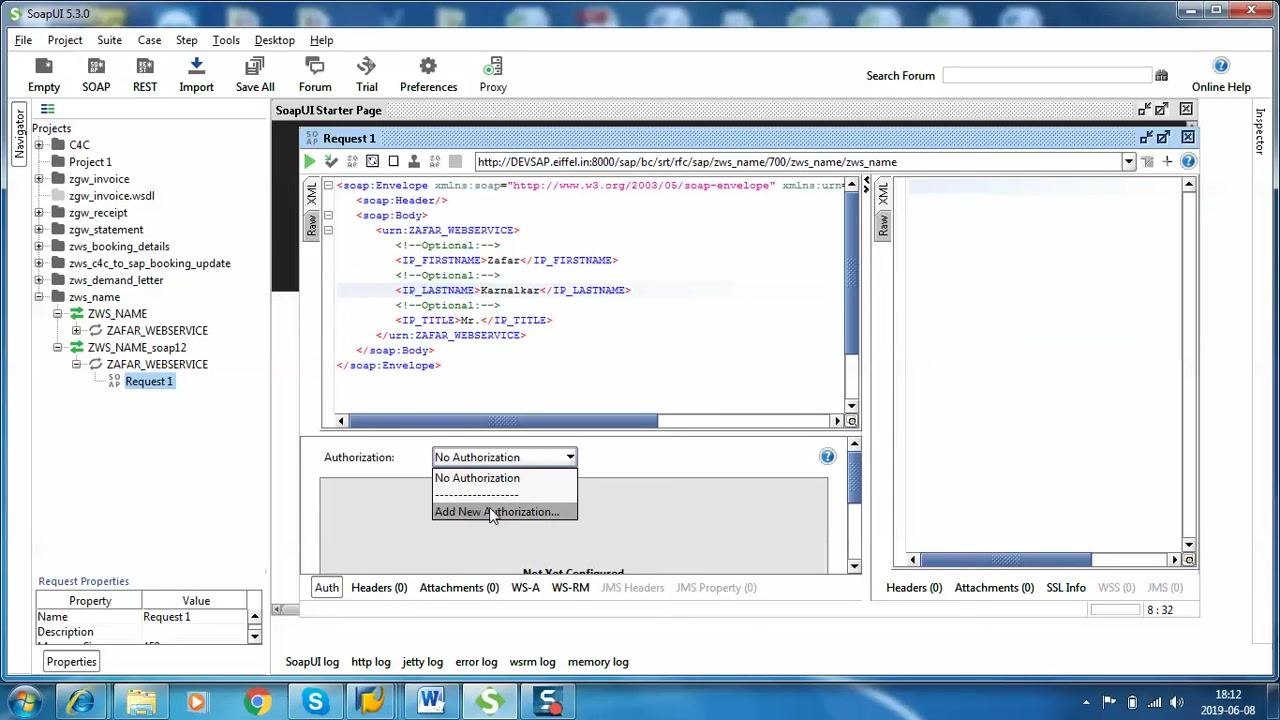Open Google Chrome in the taskbar
This screenshot has height=720, width=1280.
(257, 702)
